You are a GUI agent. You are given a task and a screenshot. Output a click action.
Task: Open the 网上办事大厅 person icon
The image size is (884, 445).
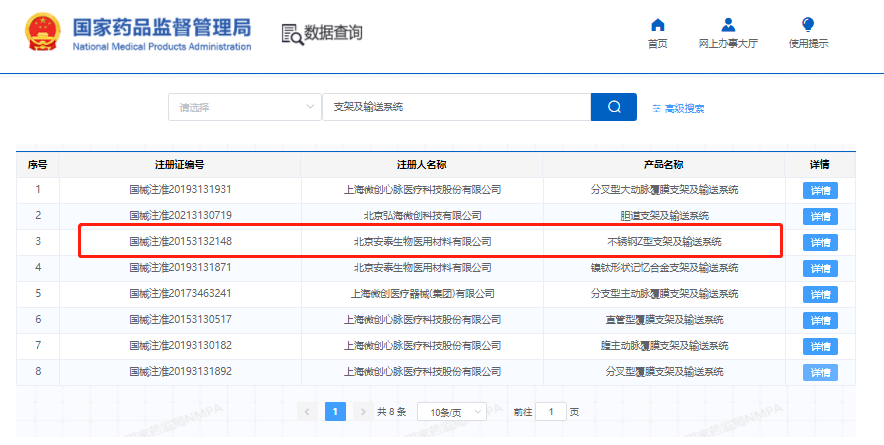point(728,25)
